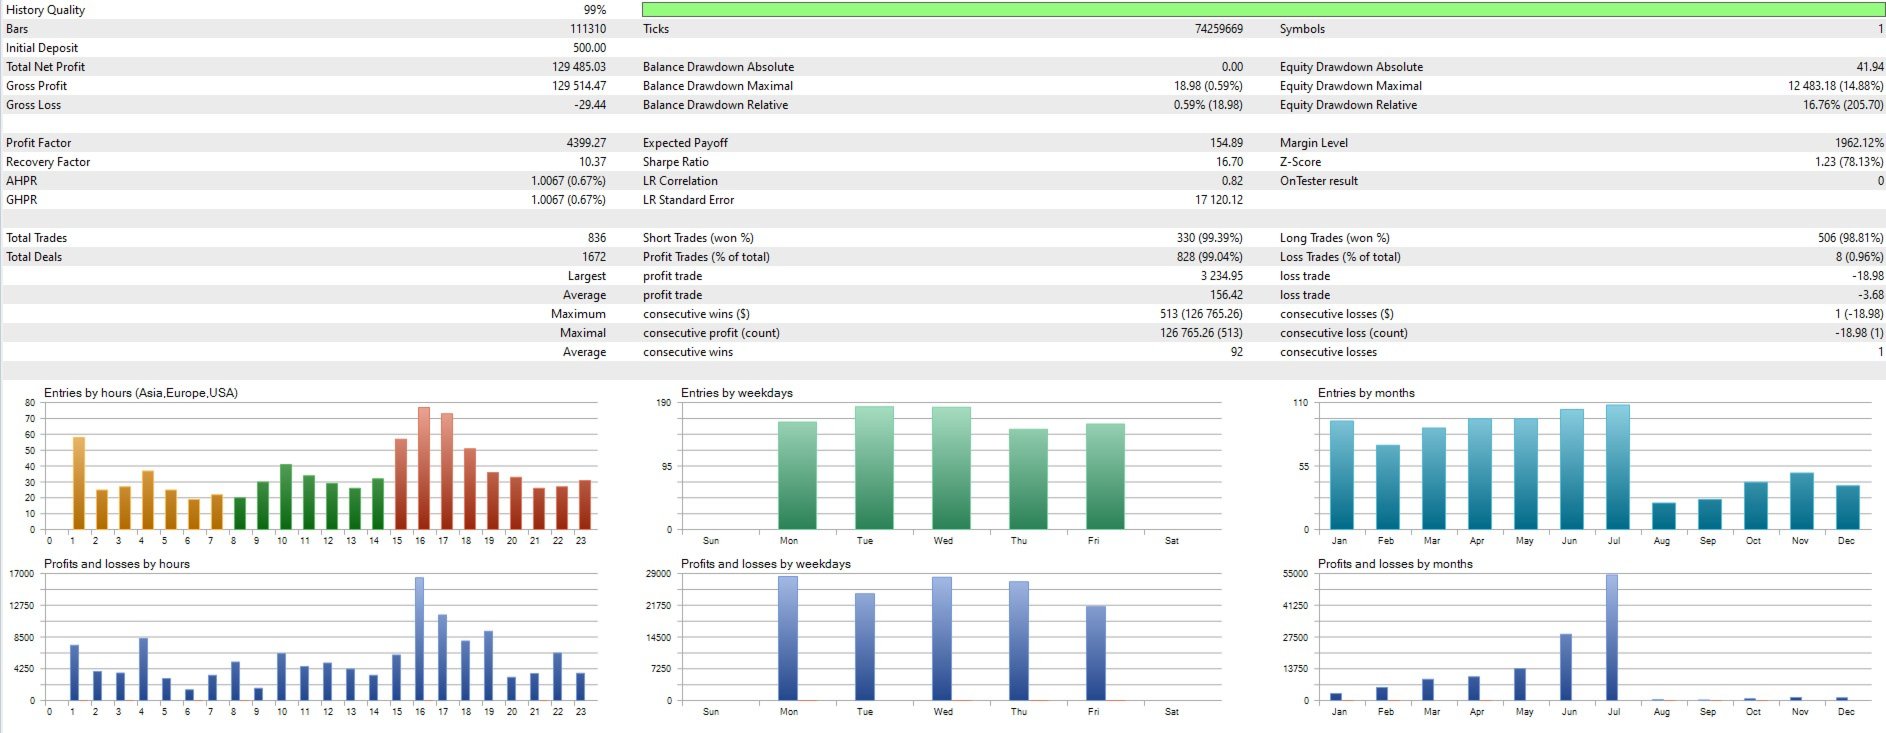Click the "Entries by months" chart title
1886x733 pixels.
1366,393
